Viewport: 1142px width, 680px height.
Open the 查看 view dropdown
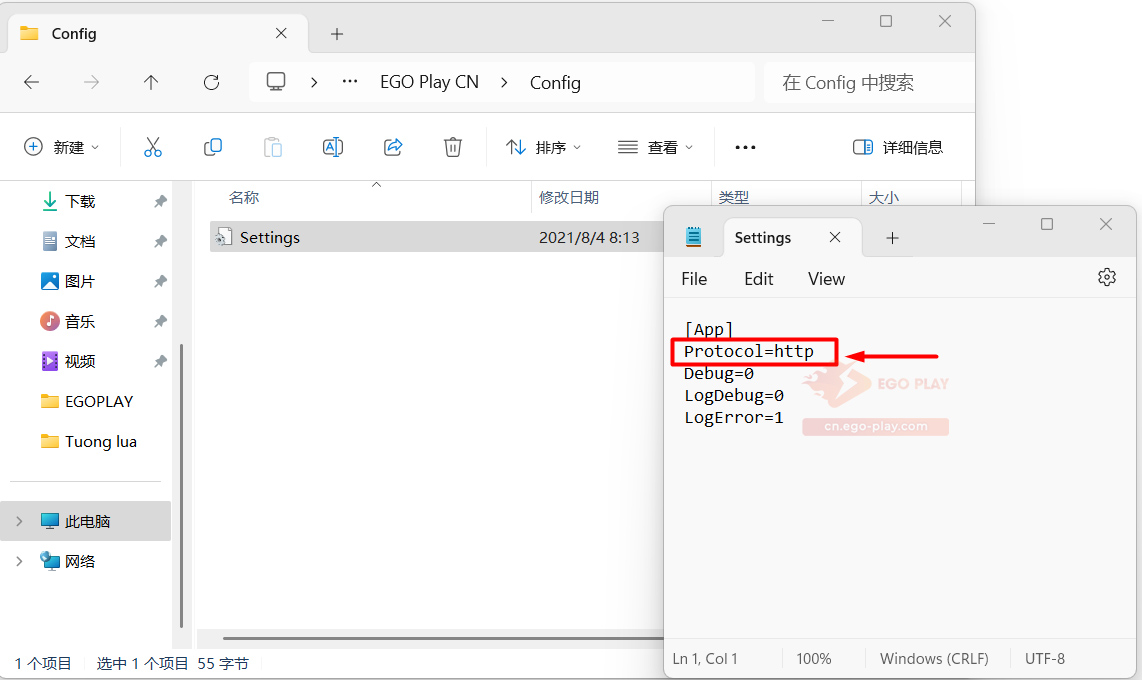[655, 147]
